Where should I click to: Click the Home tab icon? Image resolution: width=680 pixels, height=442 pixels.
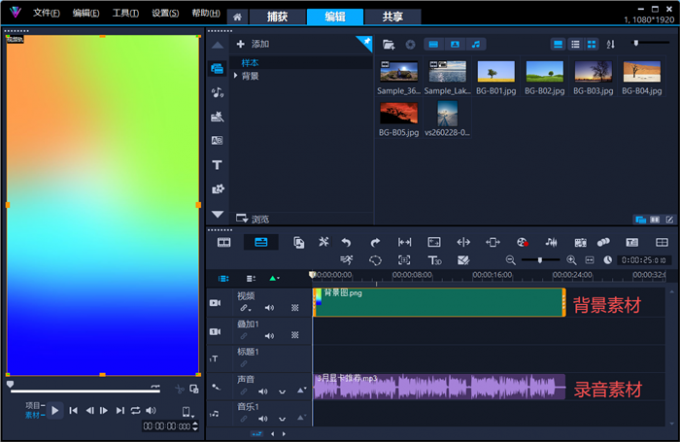(237, 17)
